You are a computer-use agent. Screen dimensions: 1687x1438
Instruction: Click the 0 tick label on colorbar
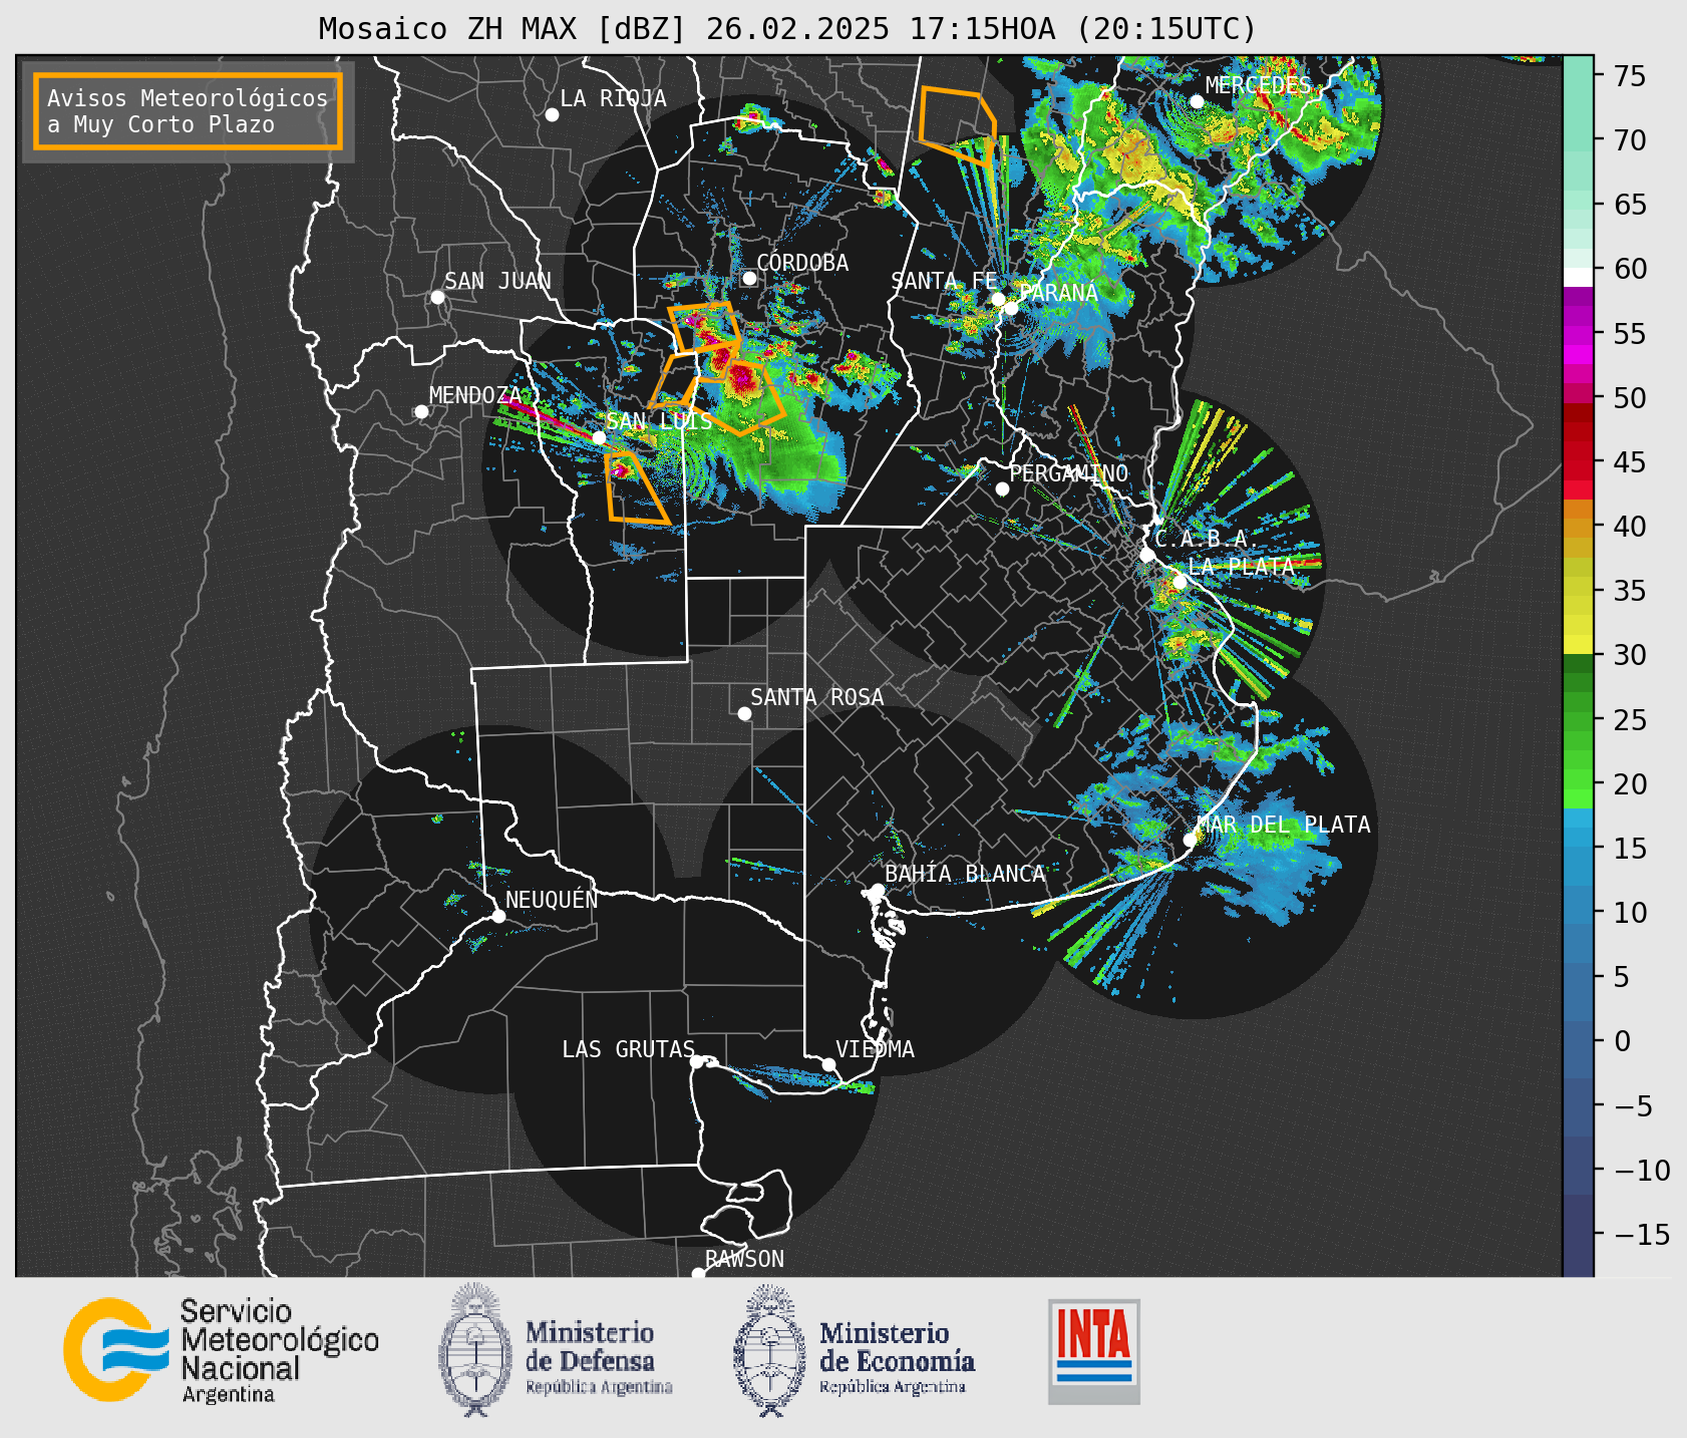coord(1621,1041)
